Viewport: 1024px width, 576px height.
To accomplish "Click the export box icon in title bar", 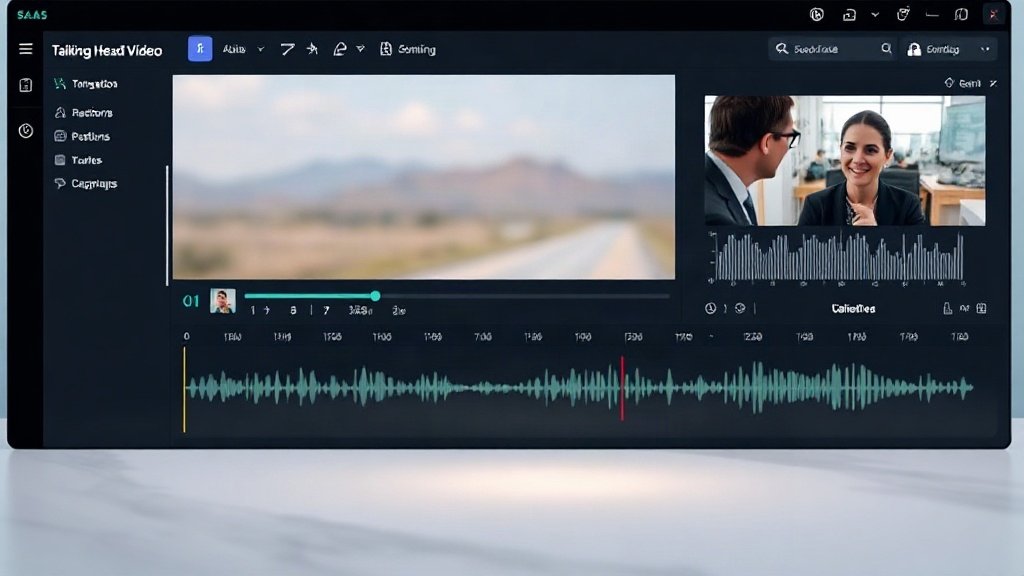I will (849, 14).
